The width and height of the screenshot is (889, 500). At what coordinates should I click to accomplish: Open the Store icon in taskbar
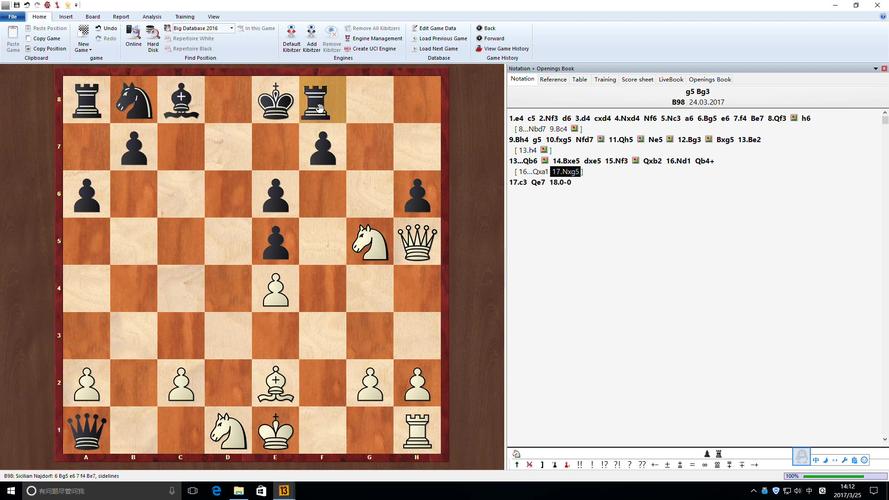pyautogui.click(x=261, y=490)
